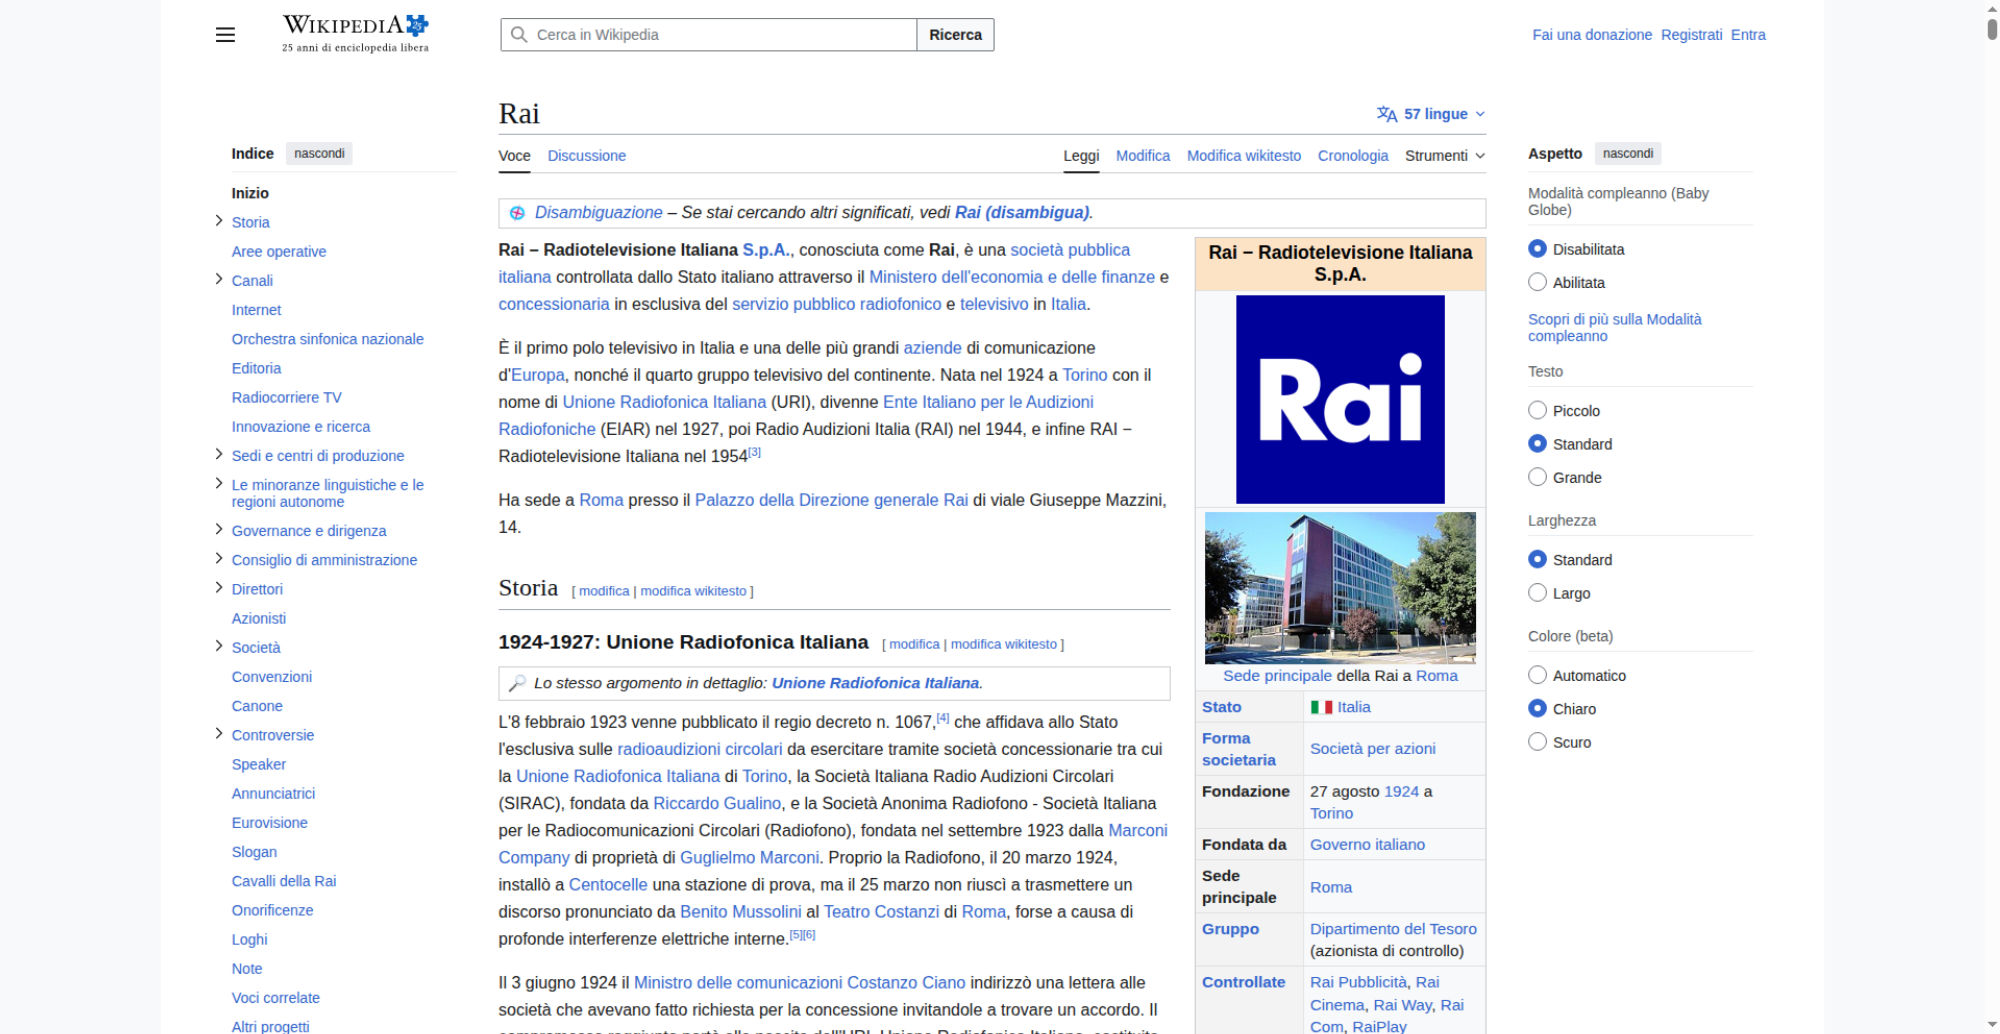Expand the Controversie index entry
The width and height of the screenshot is (2000, 1034).
[x=219, y=734]
